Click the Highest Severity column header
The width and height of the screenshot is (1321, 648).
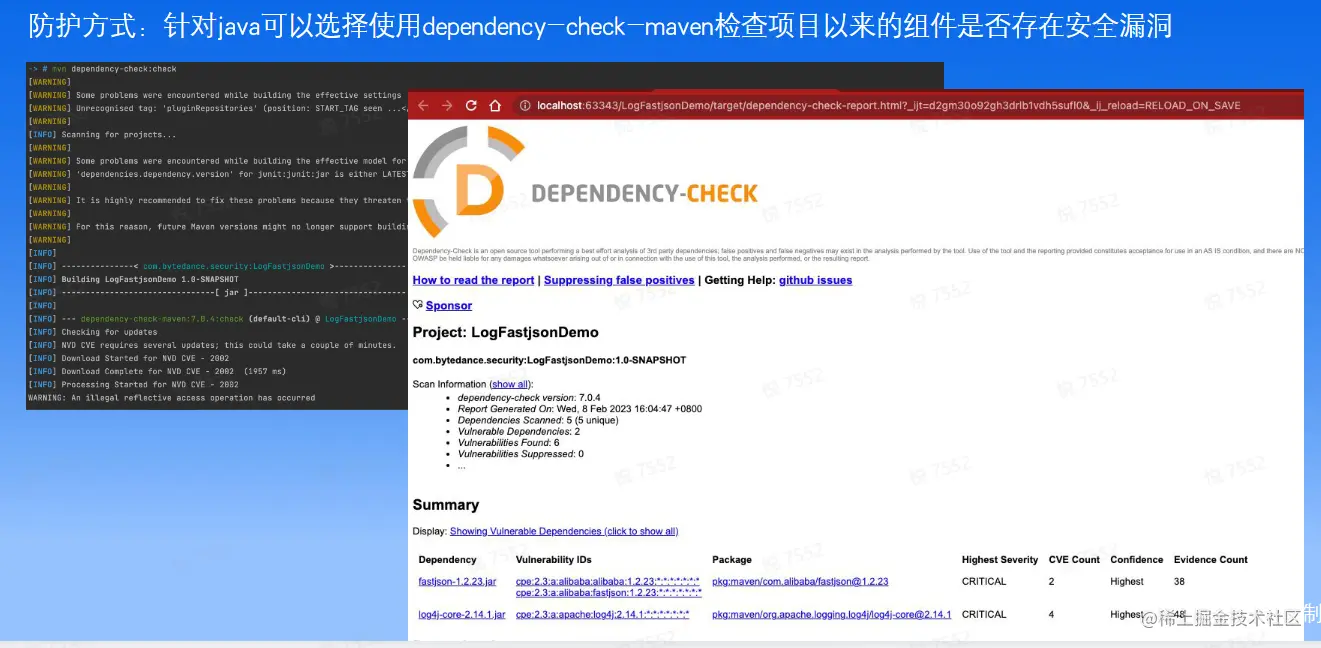pos(1000,560)
